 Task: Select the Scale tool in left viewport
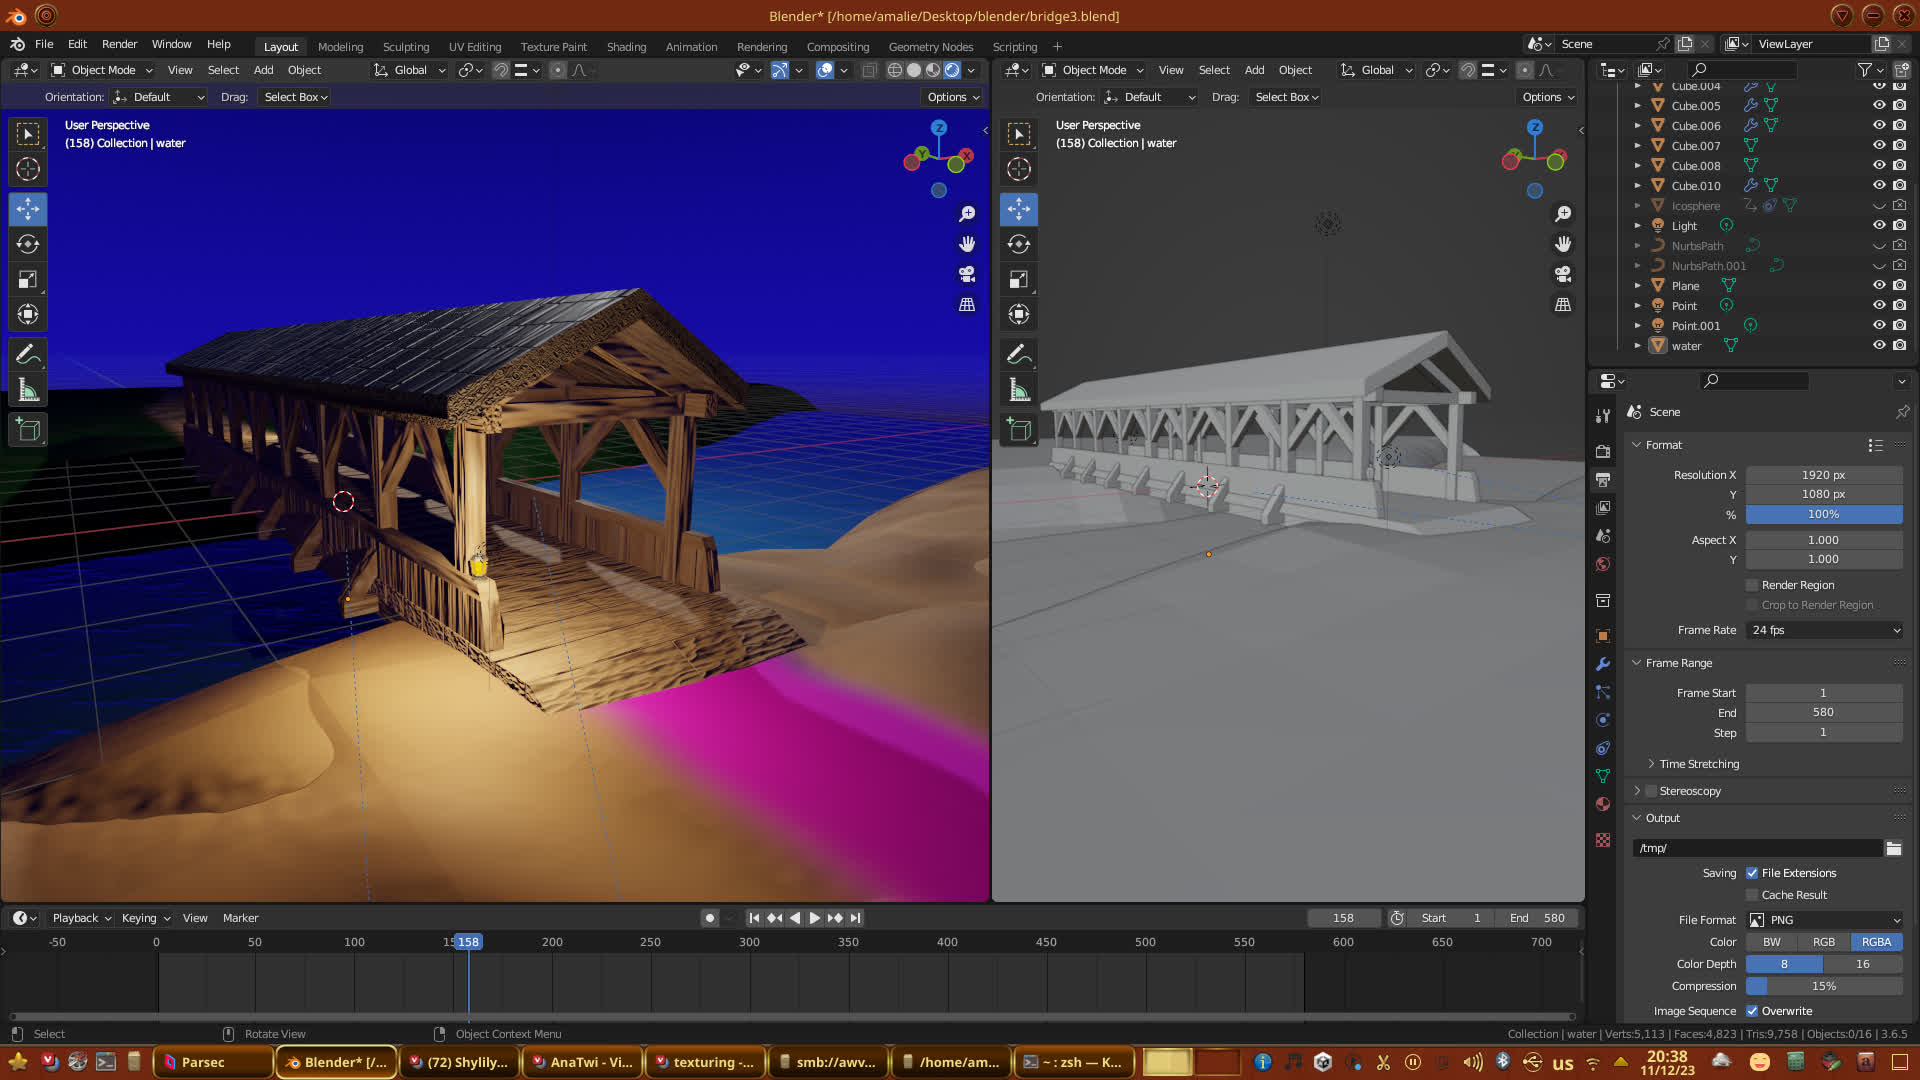click(x=28, y=280)
